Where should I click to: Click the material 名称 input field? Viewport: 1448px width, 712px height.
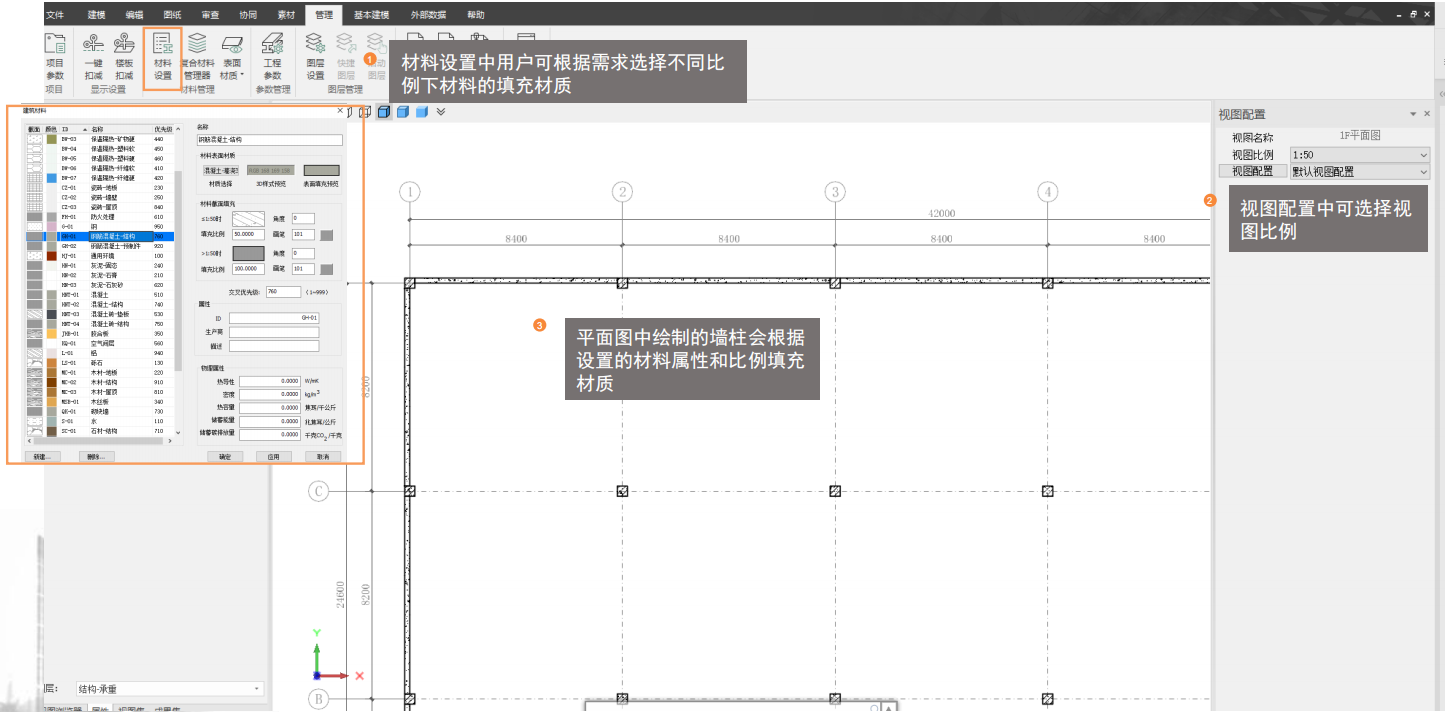270,140
